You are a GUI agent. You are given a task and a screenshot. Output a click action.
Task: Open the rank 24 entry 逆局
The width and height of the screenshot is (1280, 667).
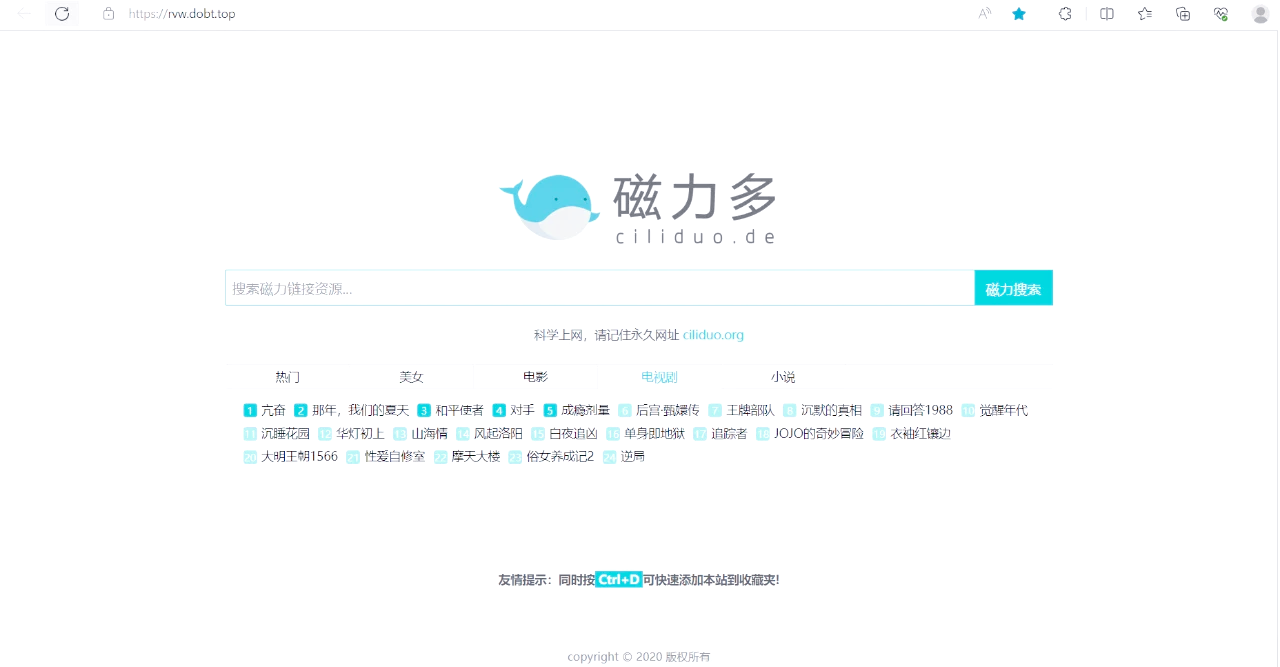[x=632, y=457]
